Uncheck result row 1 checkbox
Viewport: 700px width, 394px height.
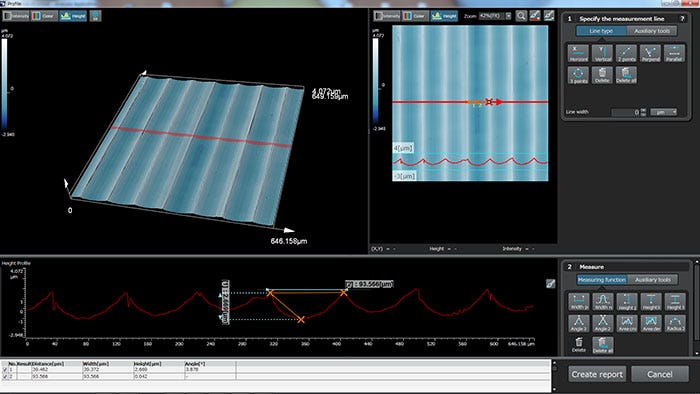pyautogui.click(x=5, y=370)
